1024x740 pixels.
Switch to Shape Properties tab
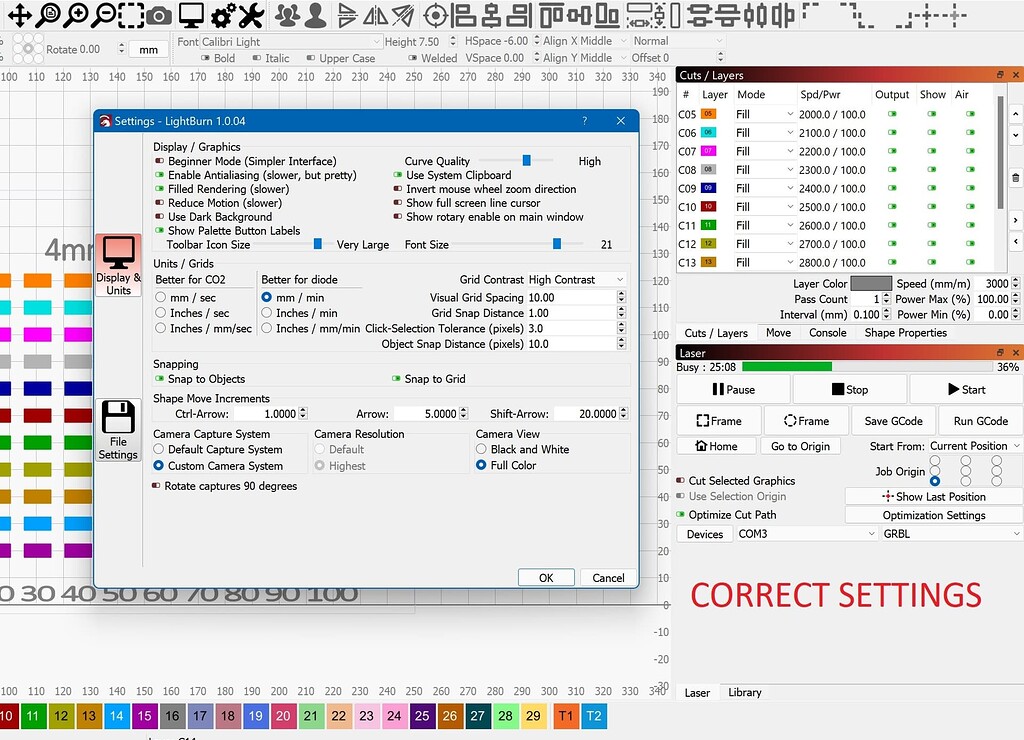click(905, 332)
